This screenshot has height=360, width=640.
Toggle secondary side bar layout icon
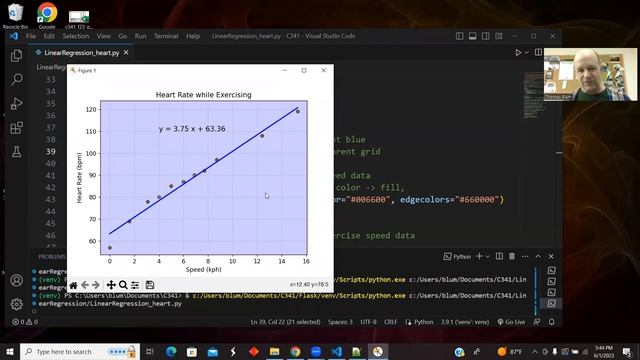coord(486,36)
